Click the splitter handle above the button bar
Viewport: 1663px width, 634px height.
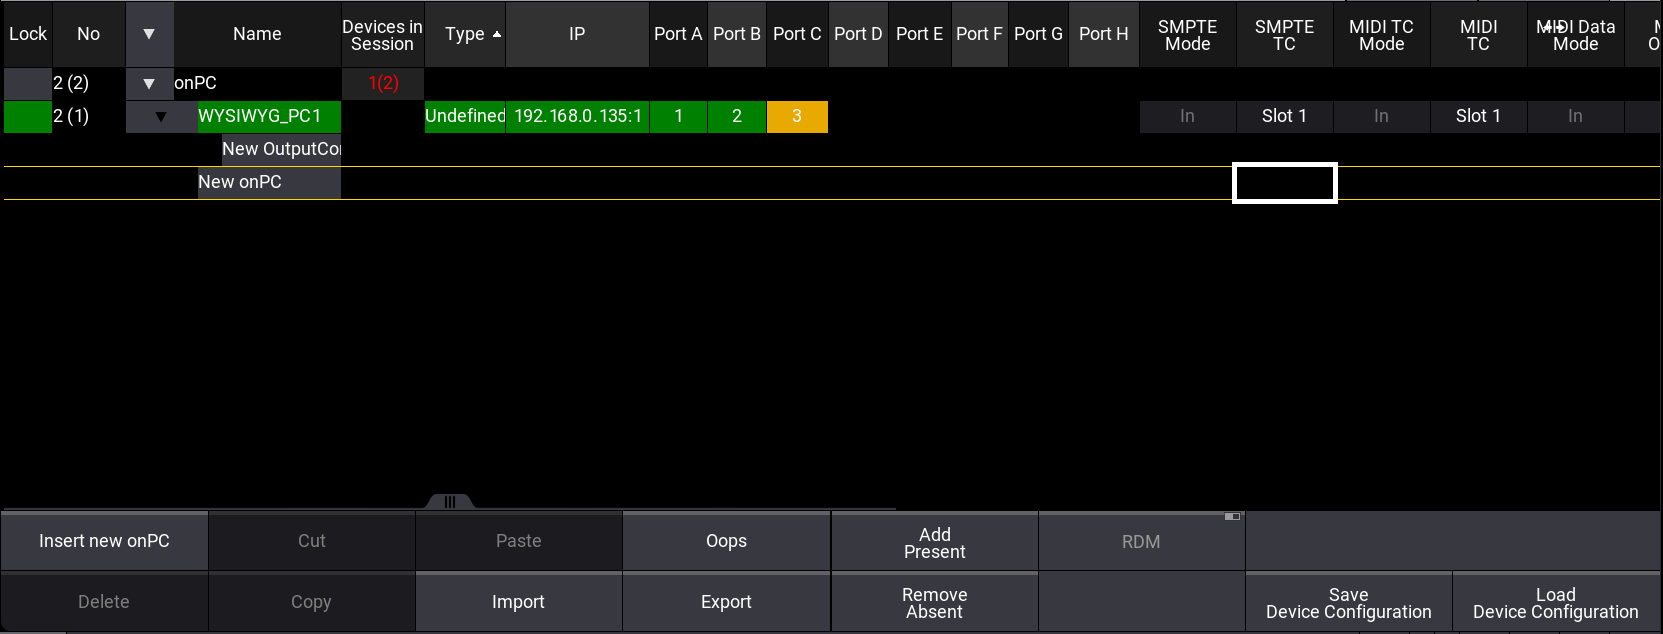(450, 501)
